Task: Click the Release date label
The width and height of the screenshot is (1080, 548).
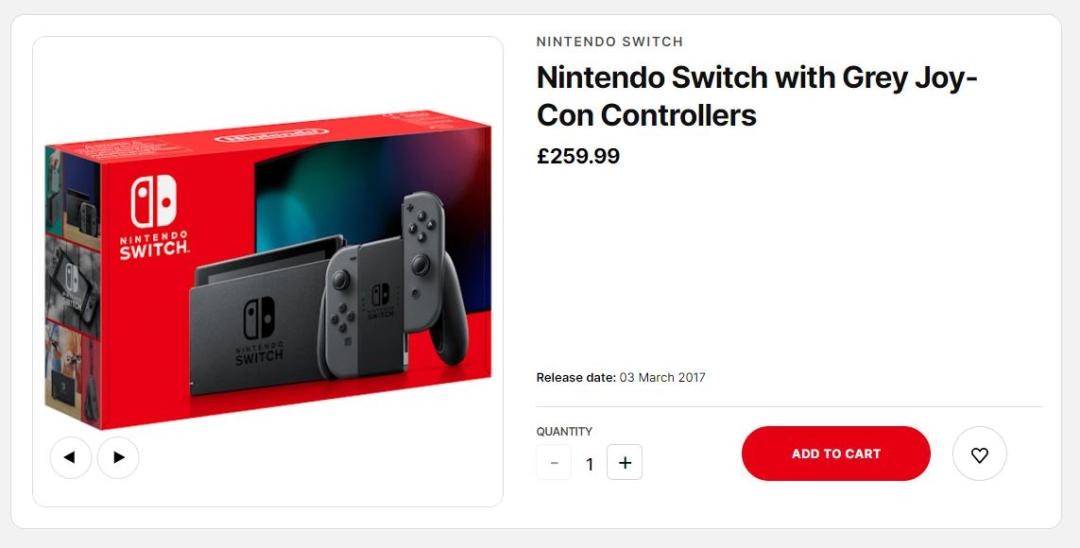Action: [576, 378]
